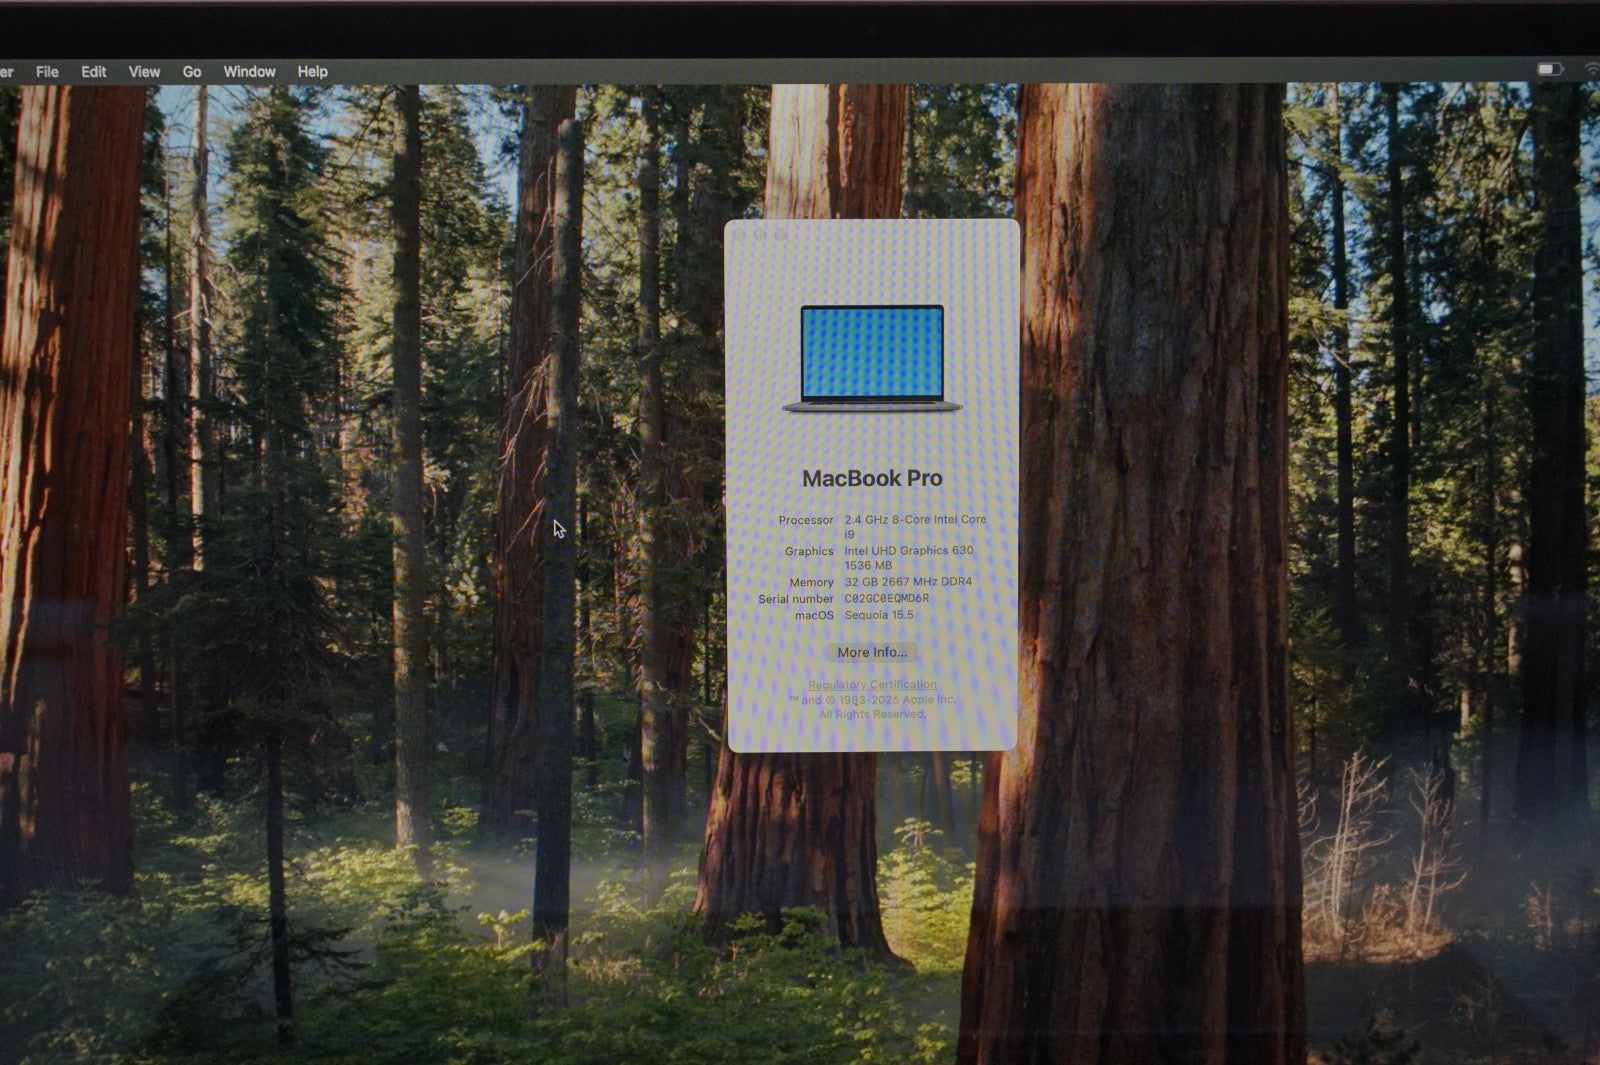Viewport: 1600px width, 1065px height.
Task: Select the Sequoia 15.5 macOS version
Action: (879, 615)
